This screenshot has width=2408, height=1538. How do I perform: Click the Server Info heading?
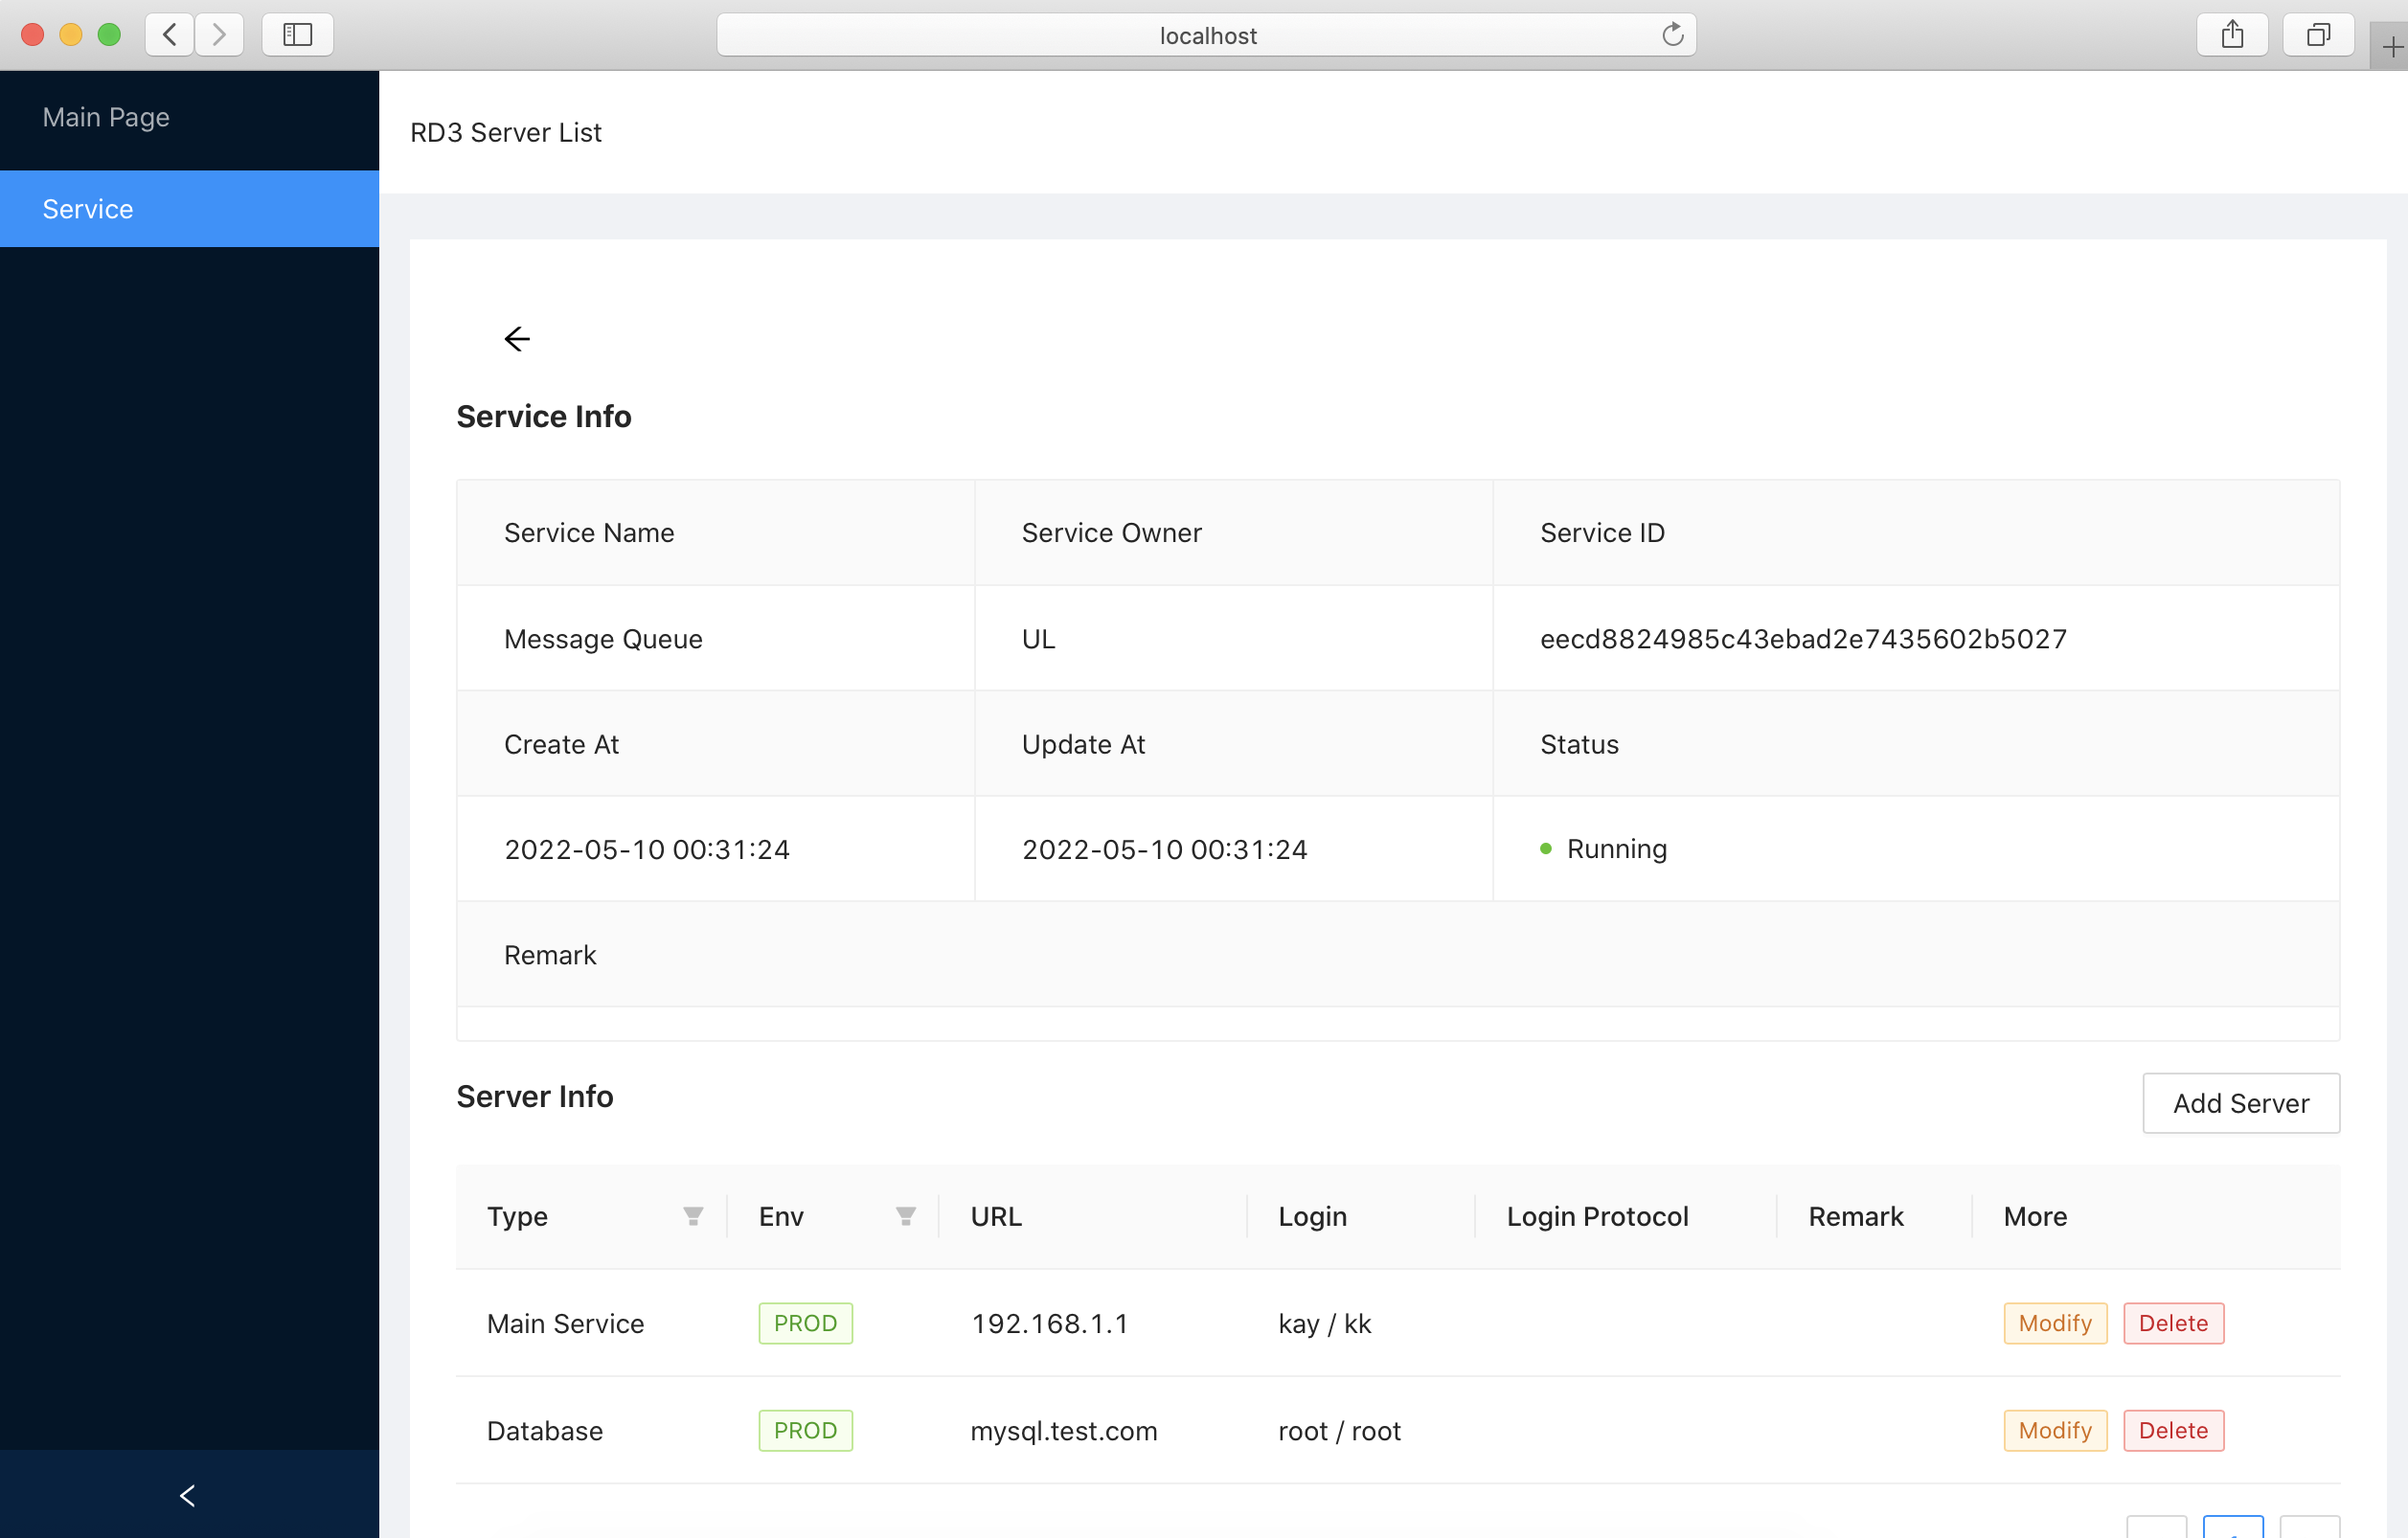pos(534,1096)
